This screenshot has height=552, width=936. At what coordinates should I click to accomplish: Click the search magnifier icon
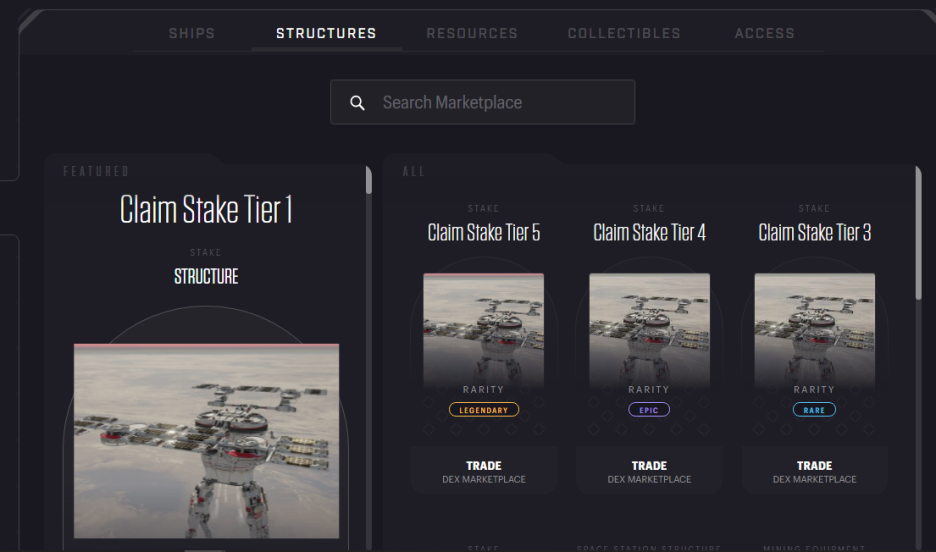pos(357,103)
